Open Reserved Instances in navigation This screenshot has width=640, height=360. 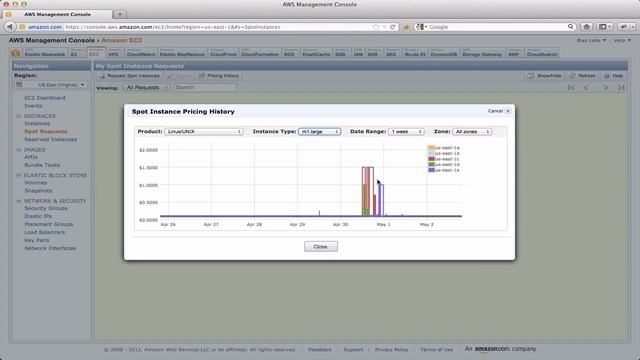[x=51, y=140]
